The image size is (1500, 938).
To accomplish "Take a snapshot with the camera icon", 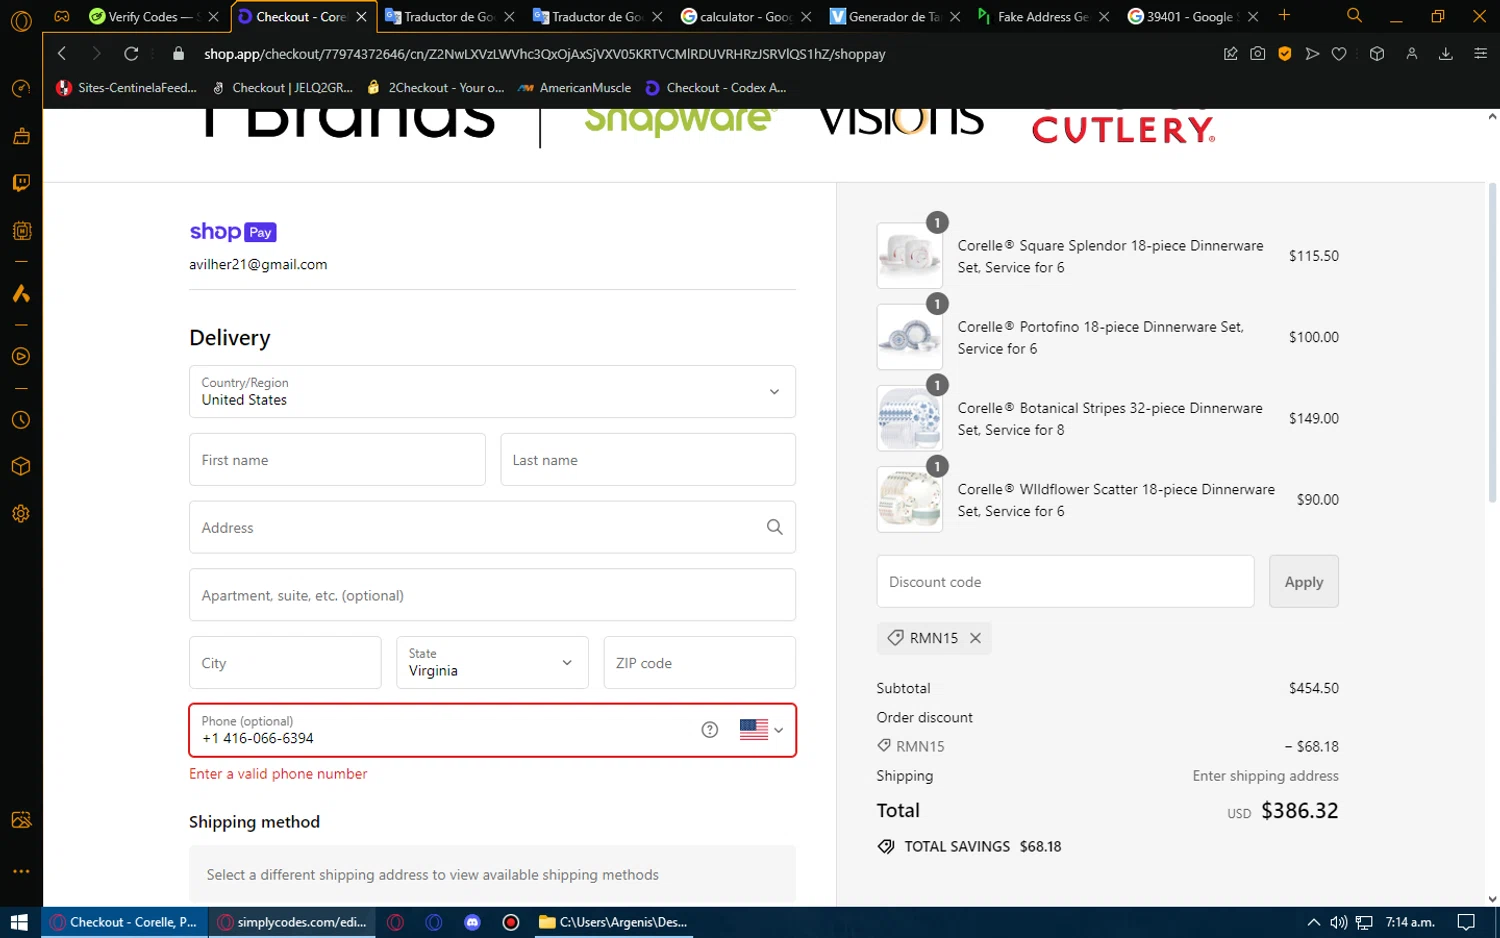I will (x=1258, y=54).
